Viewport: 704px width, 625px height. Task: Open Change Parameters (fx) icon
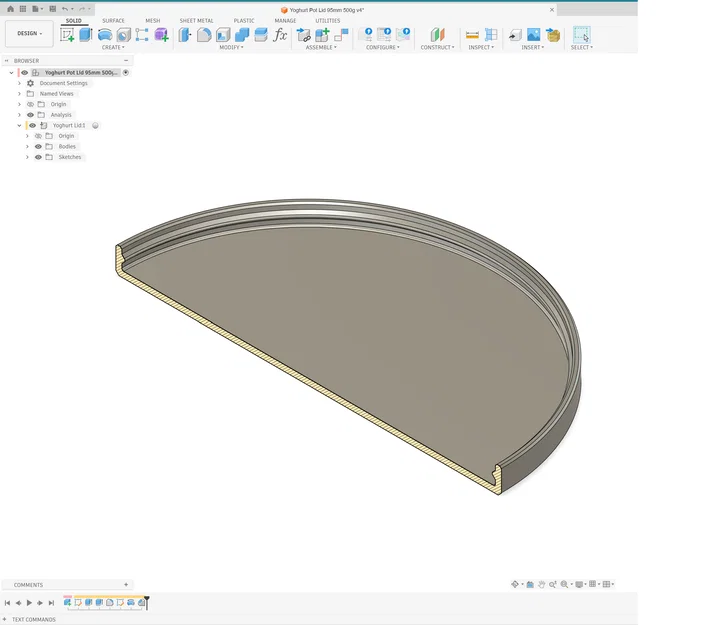click(x=280, y=35)
